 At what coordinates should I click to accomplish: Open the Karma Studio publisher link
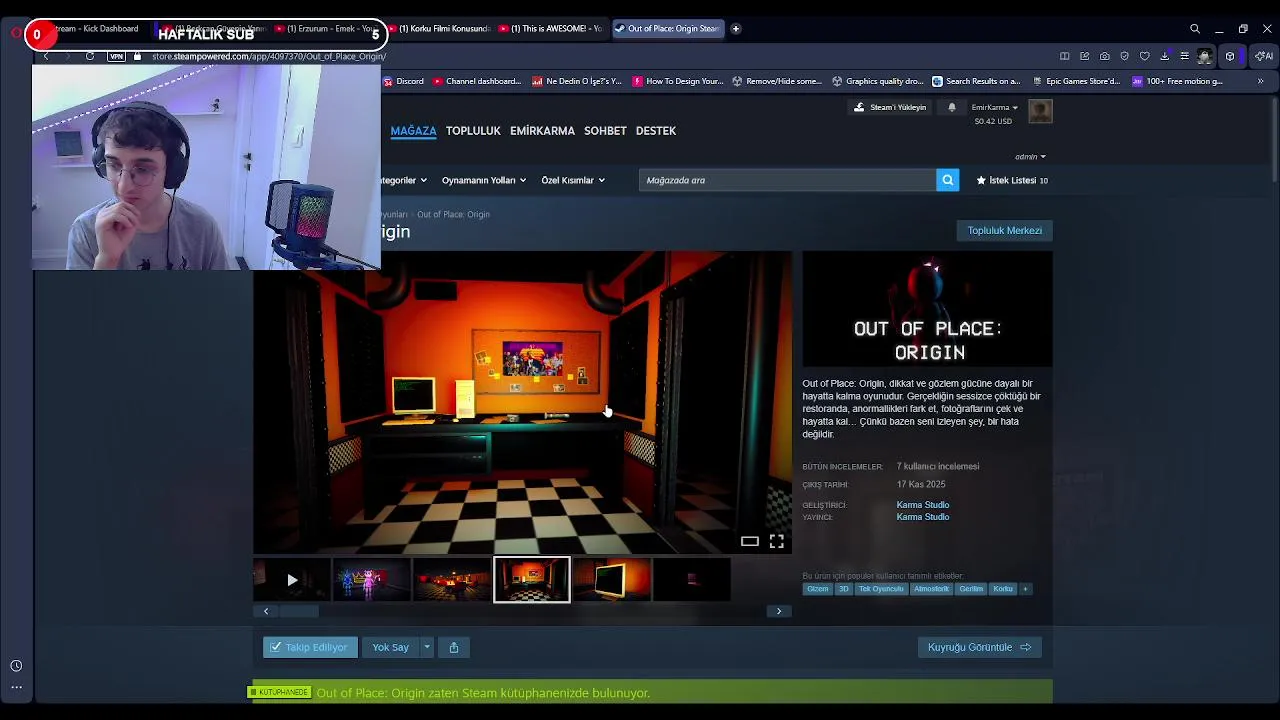pos(922,517)
